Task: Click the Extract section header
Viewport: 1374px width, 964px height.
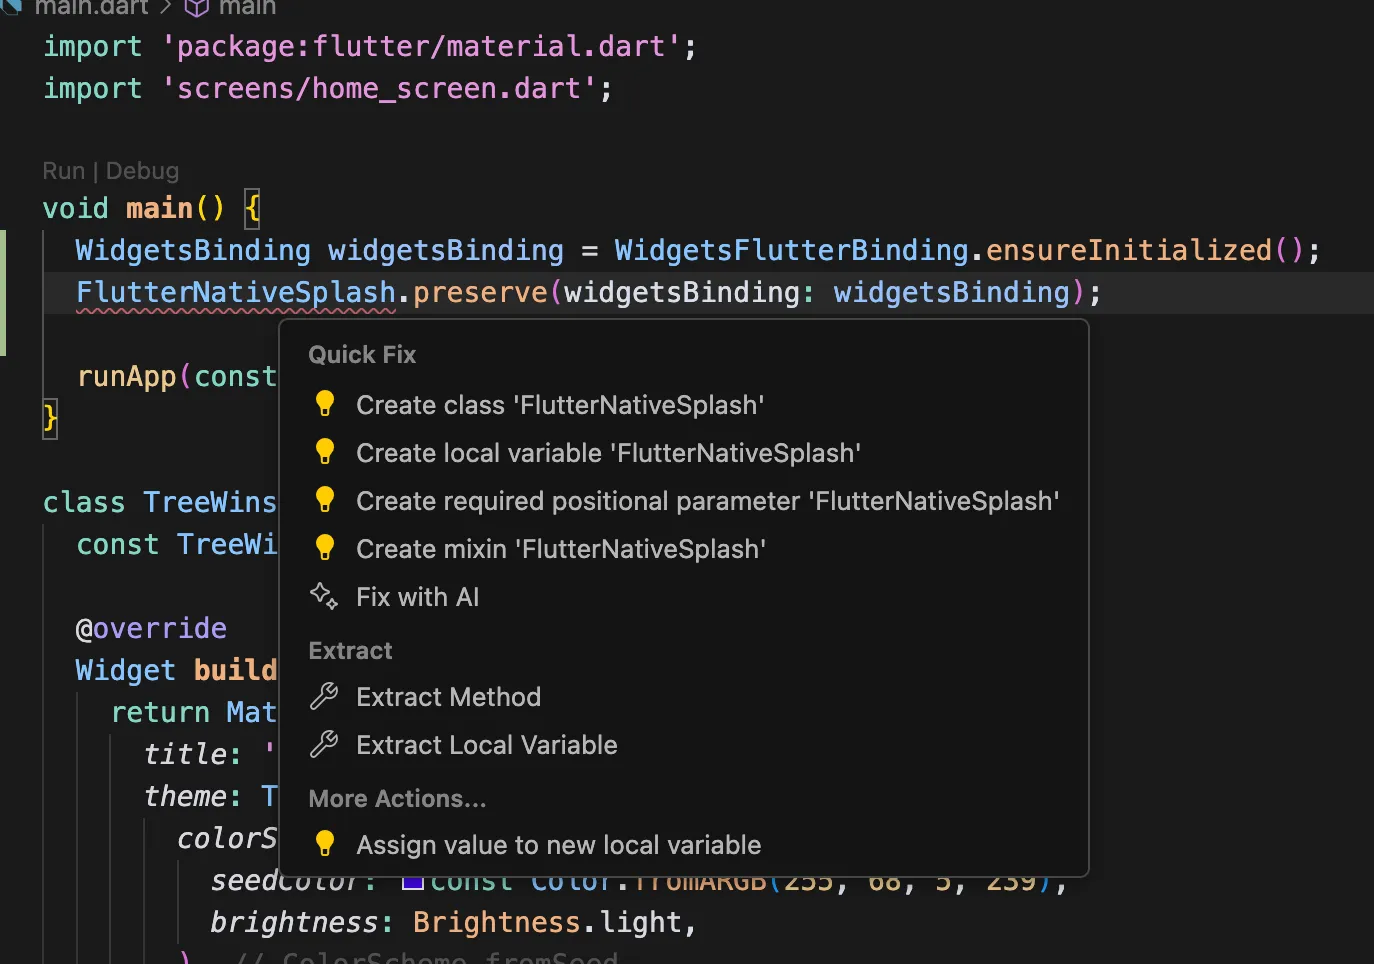Action: click(350, 651)
